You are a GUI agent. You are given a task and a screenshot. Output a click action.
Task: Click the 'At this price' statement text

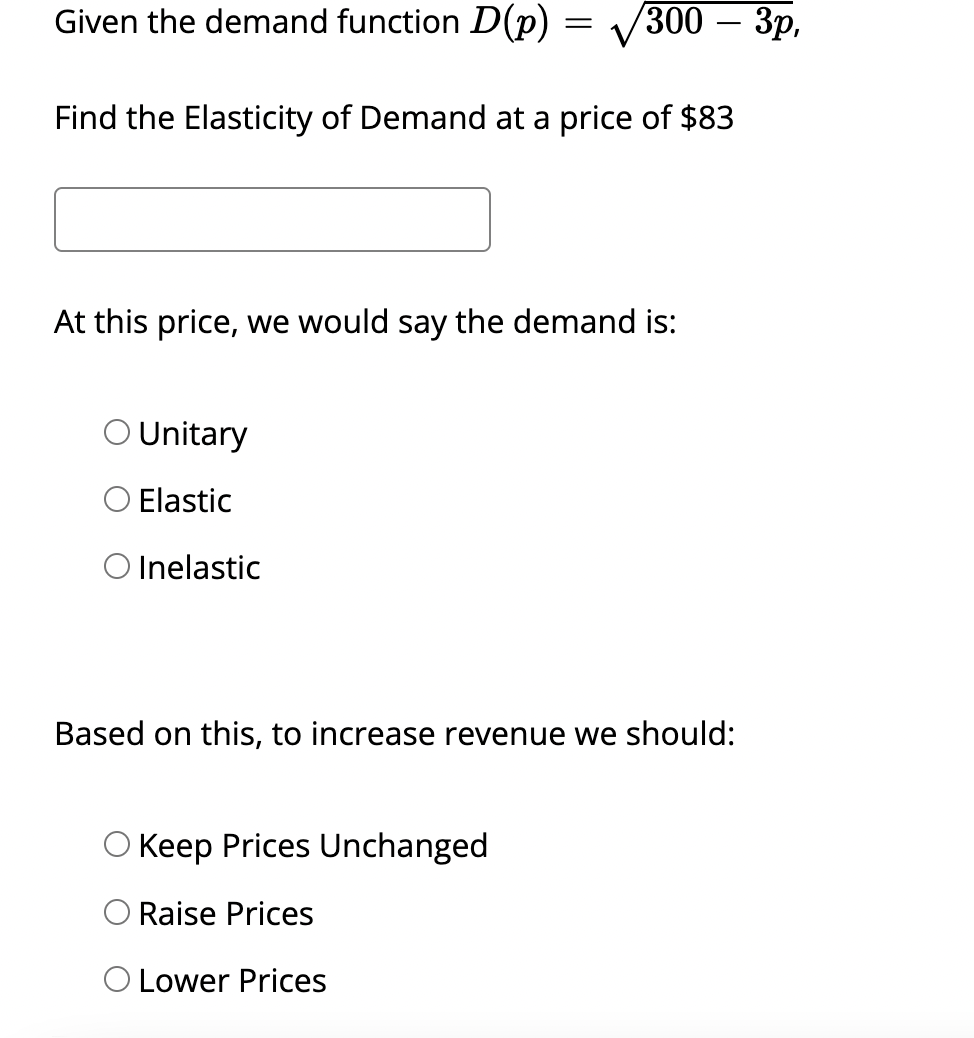click(x=365, y=321)
